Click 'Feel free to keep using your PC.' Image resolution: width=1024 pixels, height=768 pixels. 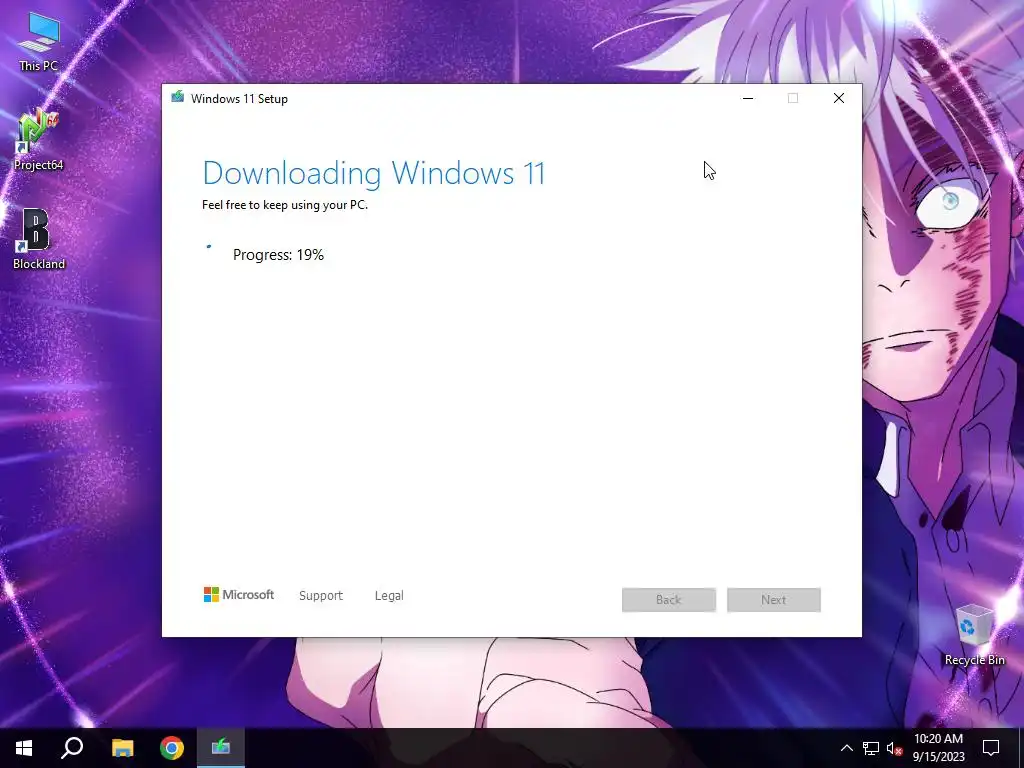(285, 205)
